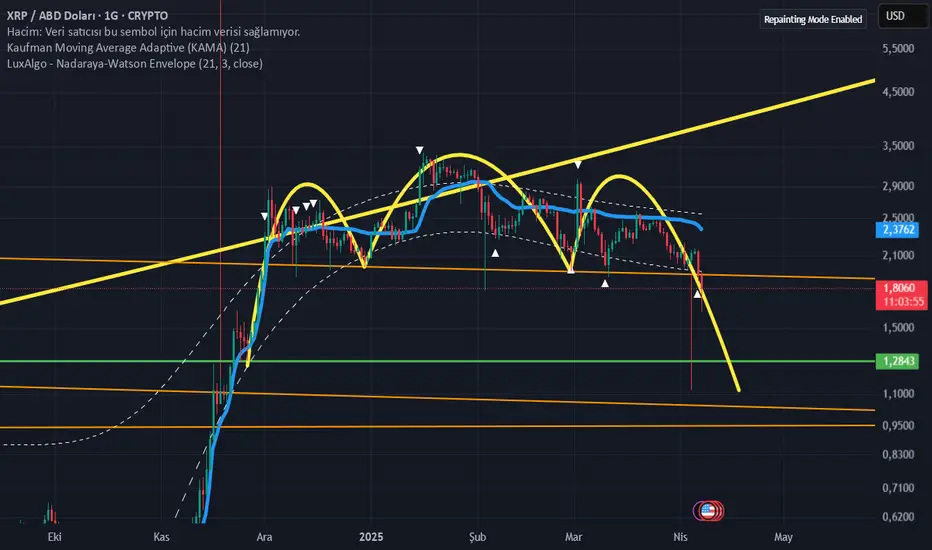This screenshot has height=550, width=932.
Task: Click the Hacim volume indicator legend
Action: tap(153, 32)
